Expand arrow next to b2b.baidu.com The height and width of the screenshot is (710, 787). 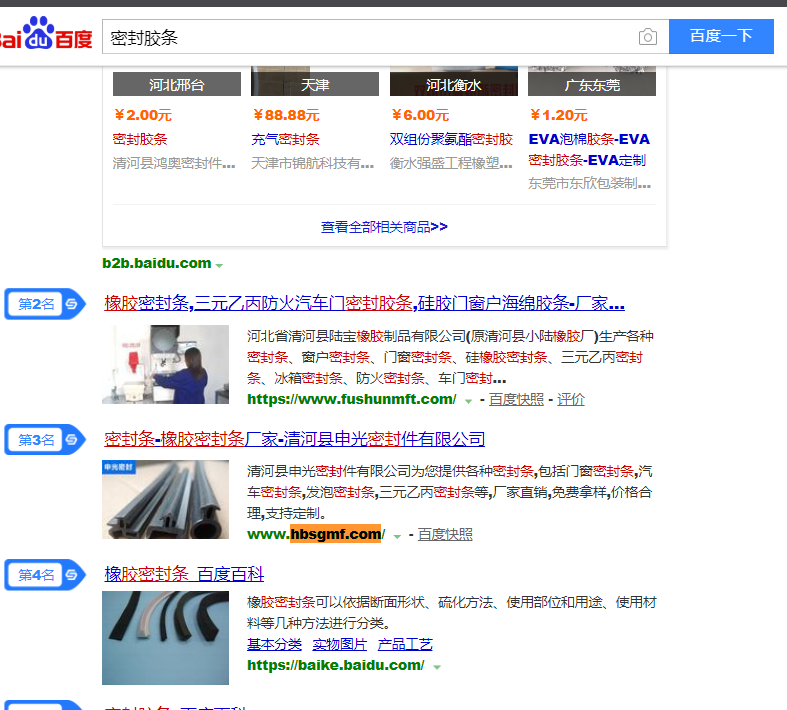(x=219, y=265)
